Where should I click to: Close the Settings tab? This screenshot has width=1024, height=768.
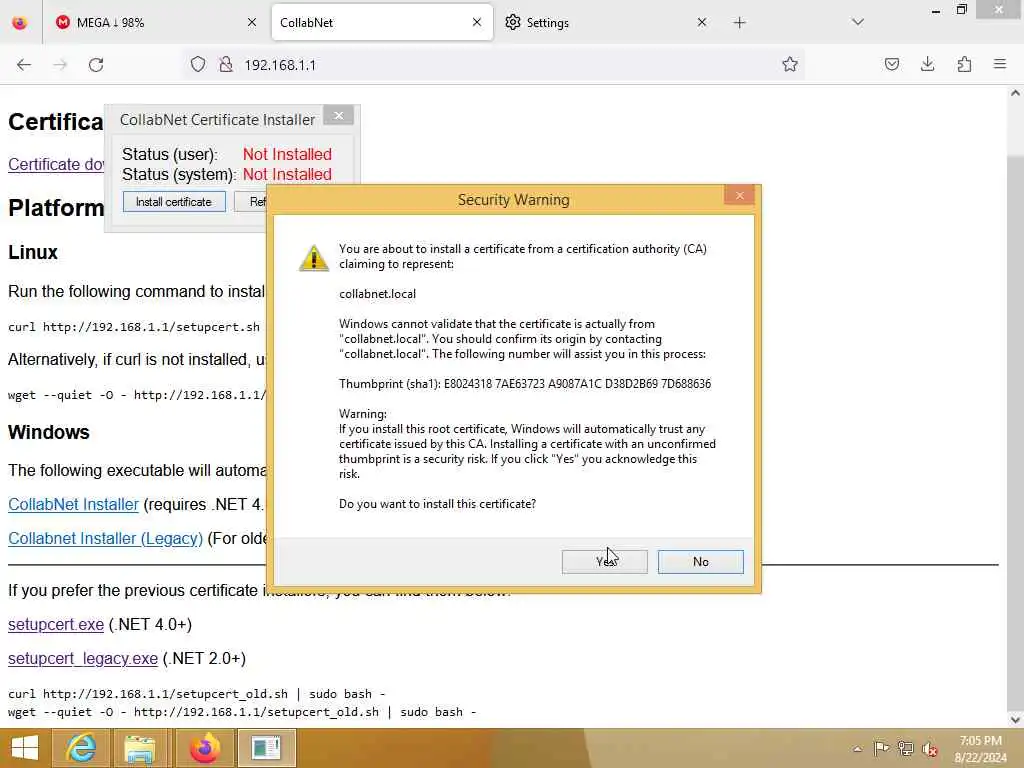pyautogui.click(x=702, y=23)
